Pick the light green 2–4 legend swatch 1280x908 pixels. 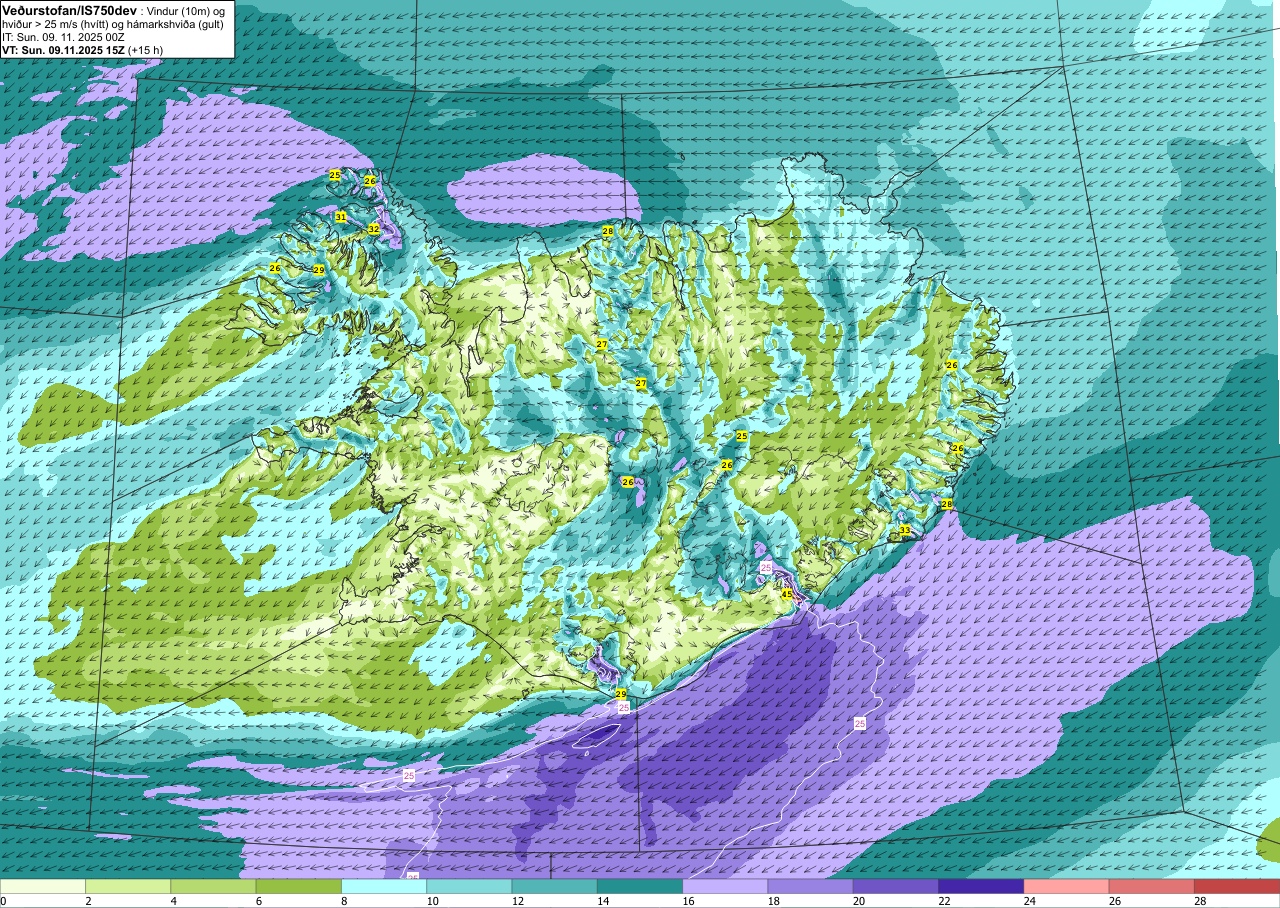128,886
